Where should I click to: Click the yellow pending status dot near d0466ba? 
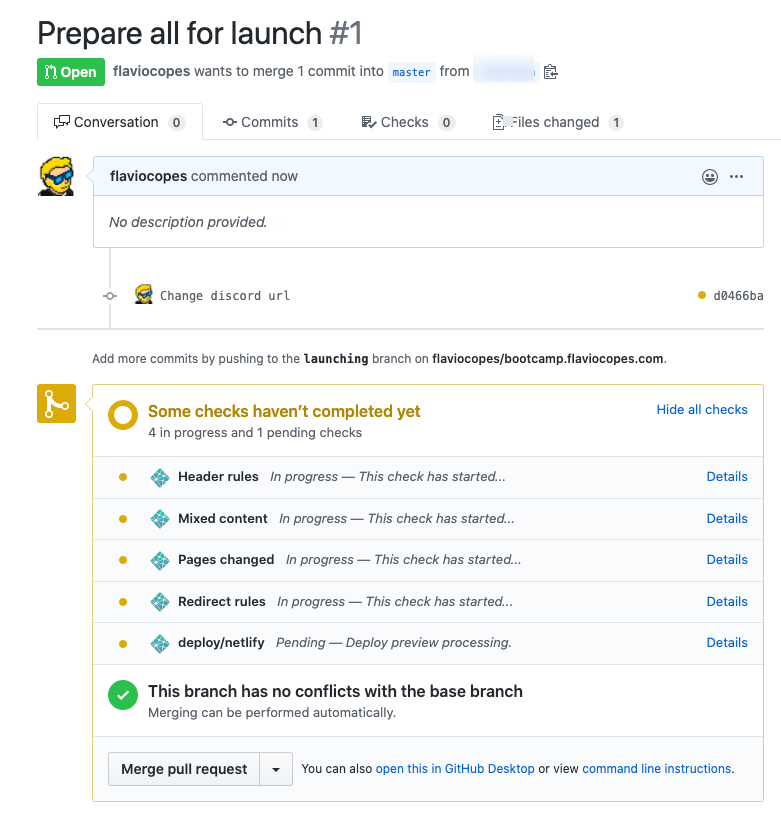(702, 295)
